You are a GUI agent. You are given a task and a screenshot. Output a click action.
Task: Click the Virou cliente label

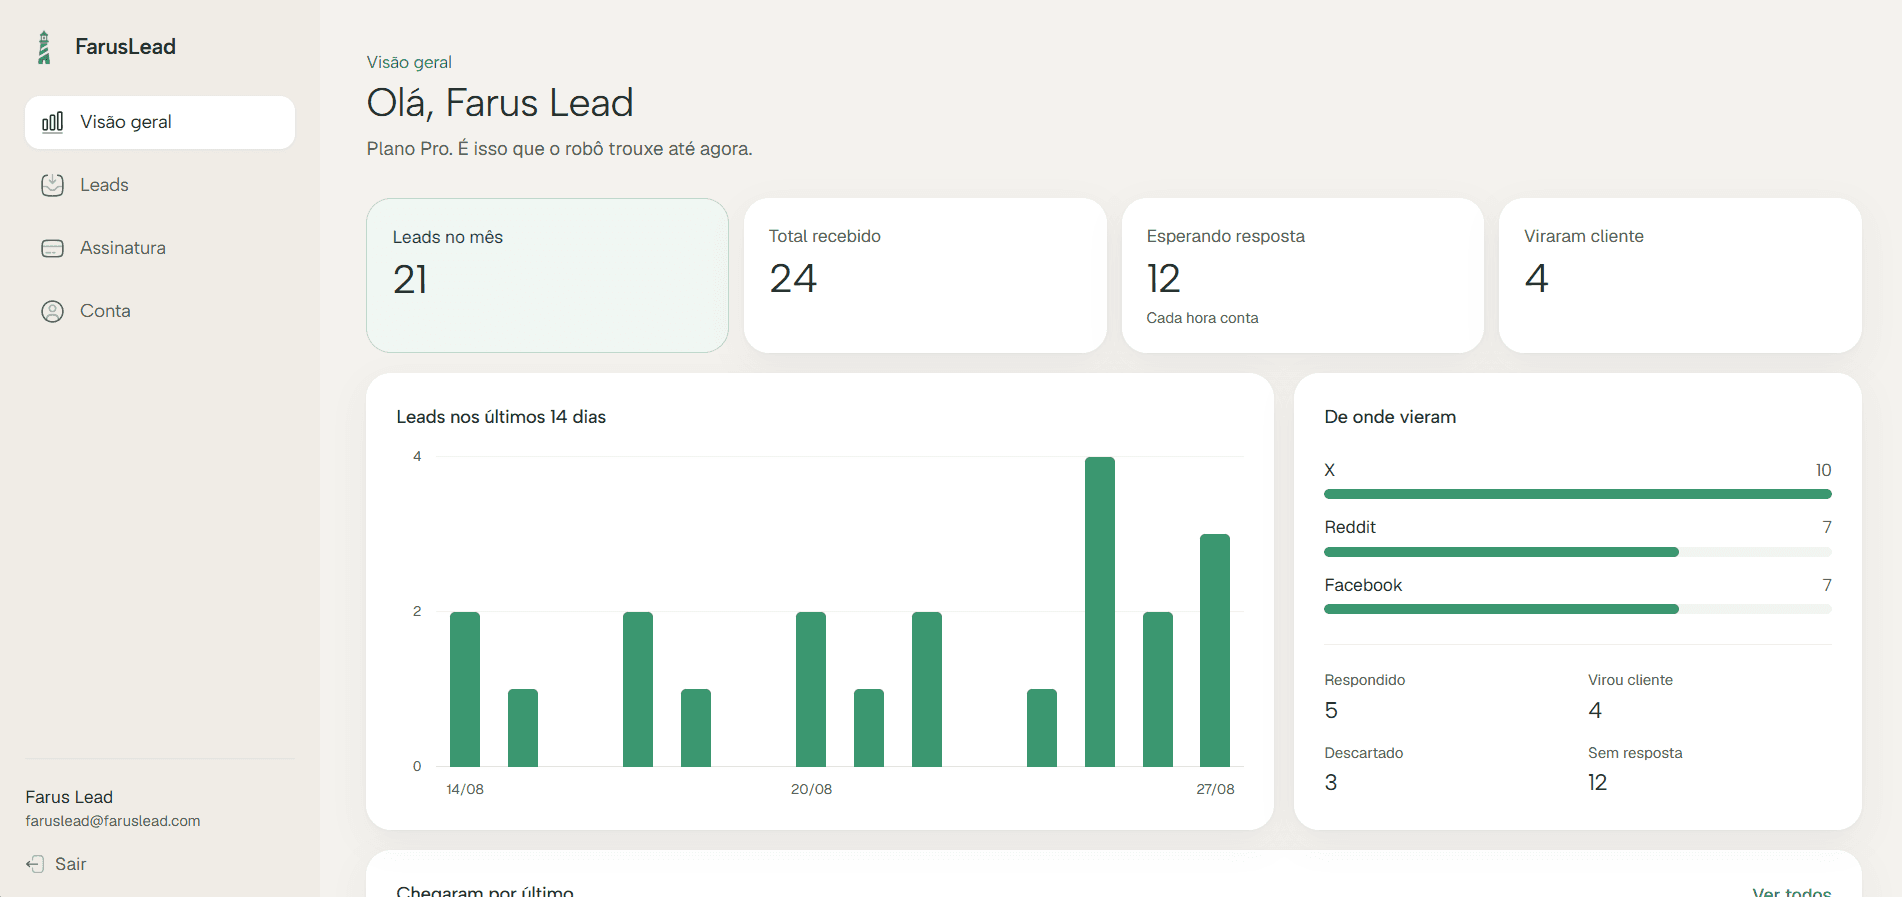pyautogui.click(x=1630, y=680)
